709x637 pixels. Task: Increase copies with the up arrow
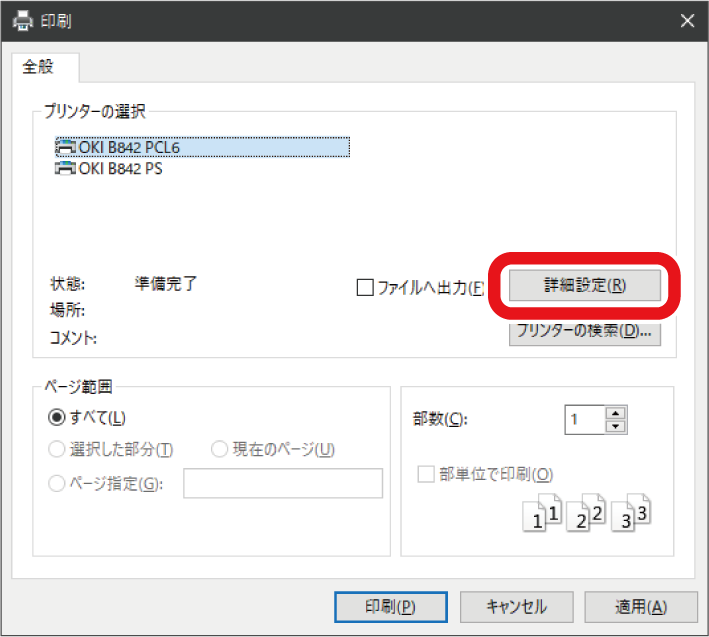(616, 412)
